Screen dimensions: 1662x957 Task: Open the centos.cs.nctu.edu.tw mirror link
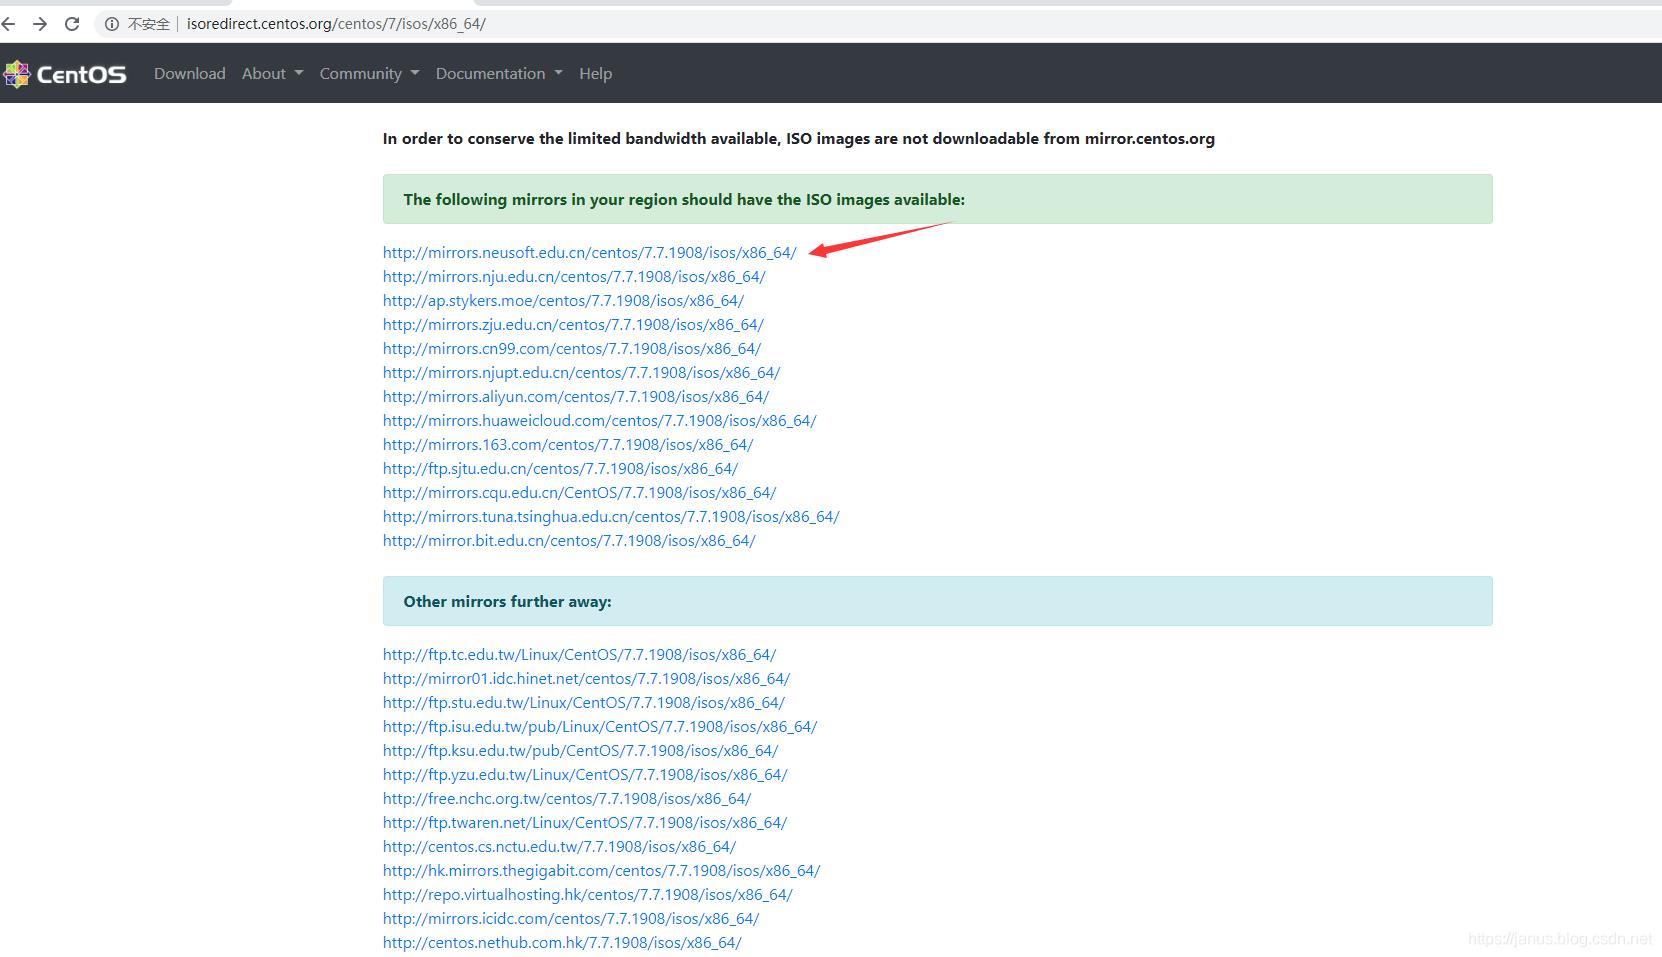(x=560, y=847)
